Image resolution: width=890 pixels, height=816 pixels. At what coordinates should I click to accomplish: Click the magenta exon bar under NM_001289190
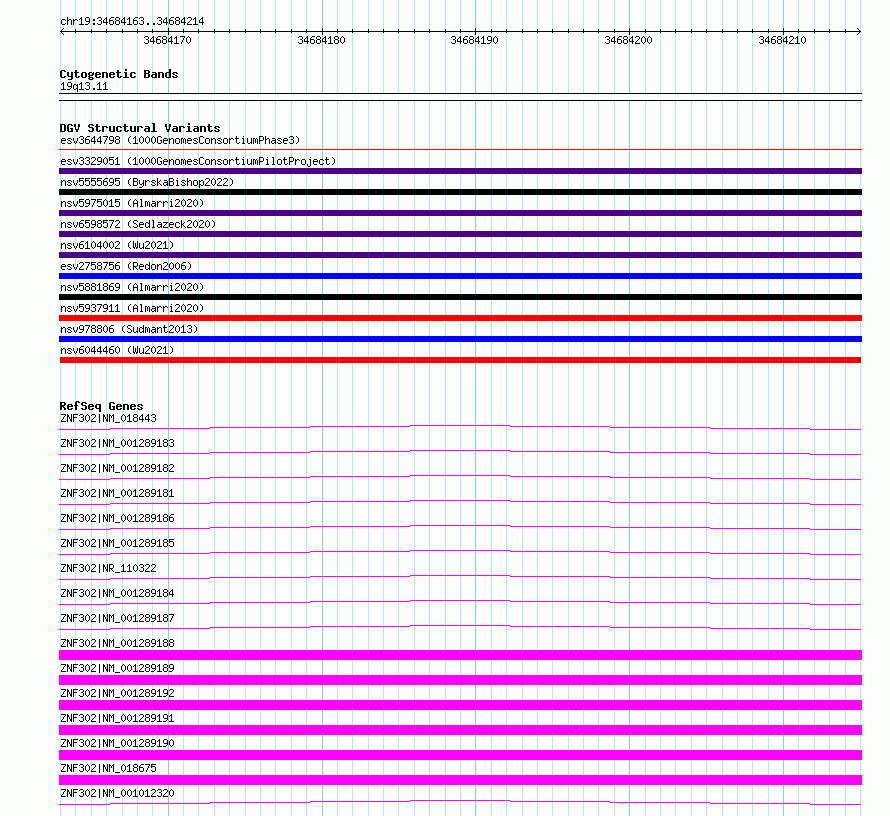tap(460, 755)
